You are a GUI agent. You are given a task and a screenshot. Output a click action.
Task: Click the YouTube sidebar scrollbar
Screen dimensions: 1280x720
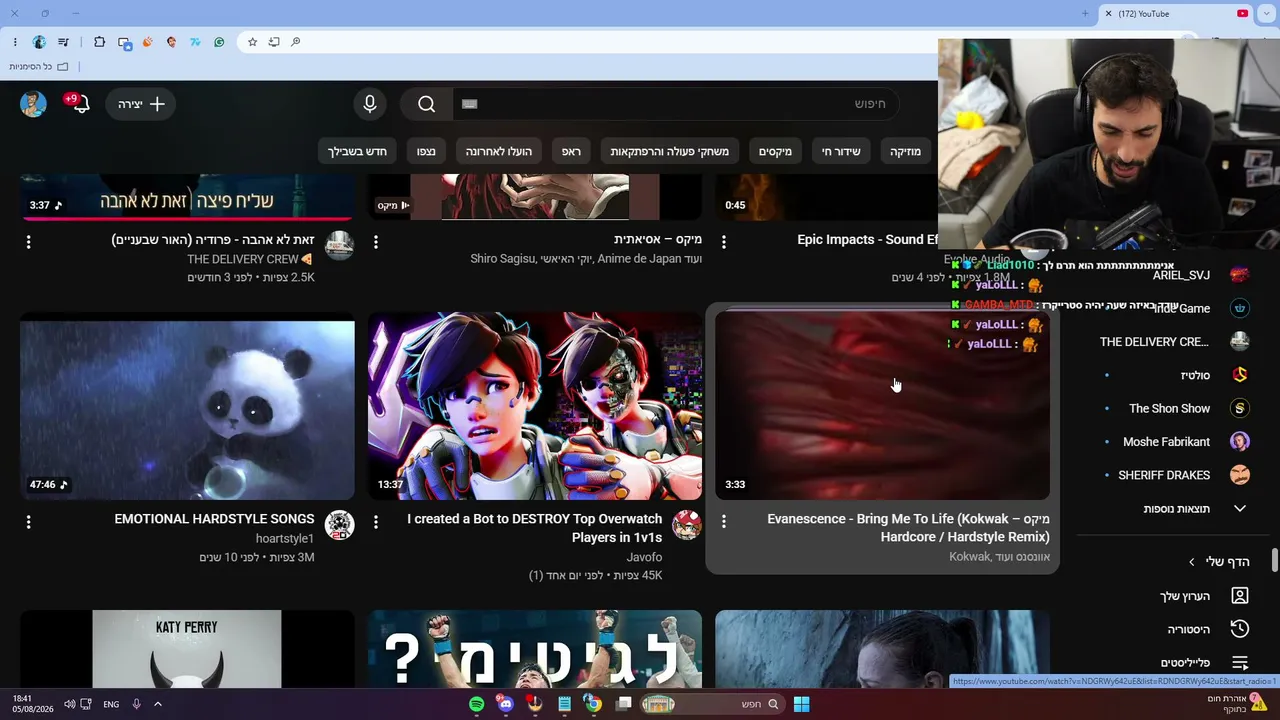pos(1274,560)
